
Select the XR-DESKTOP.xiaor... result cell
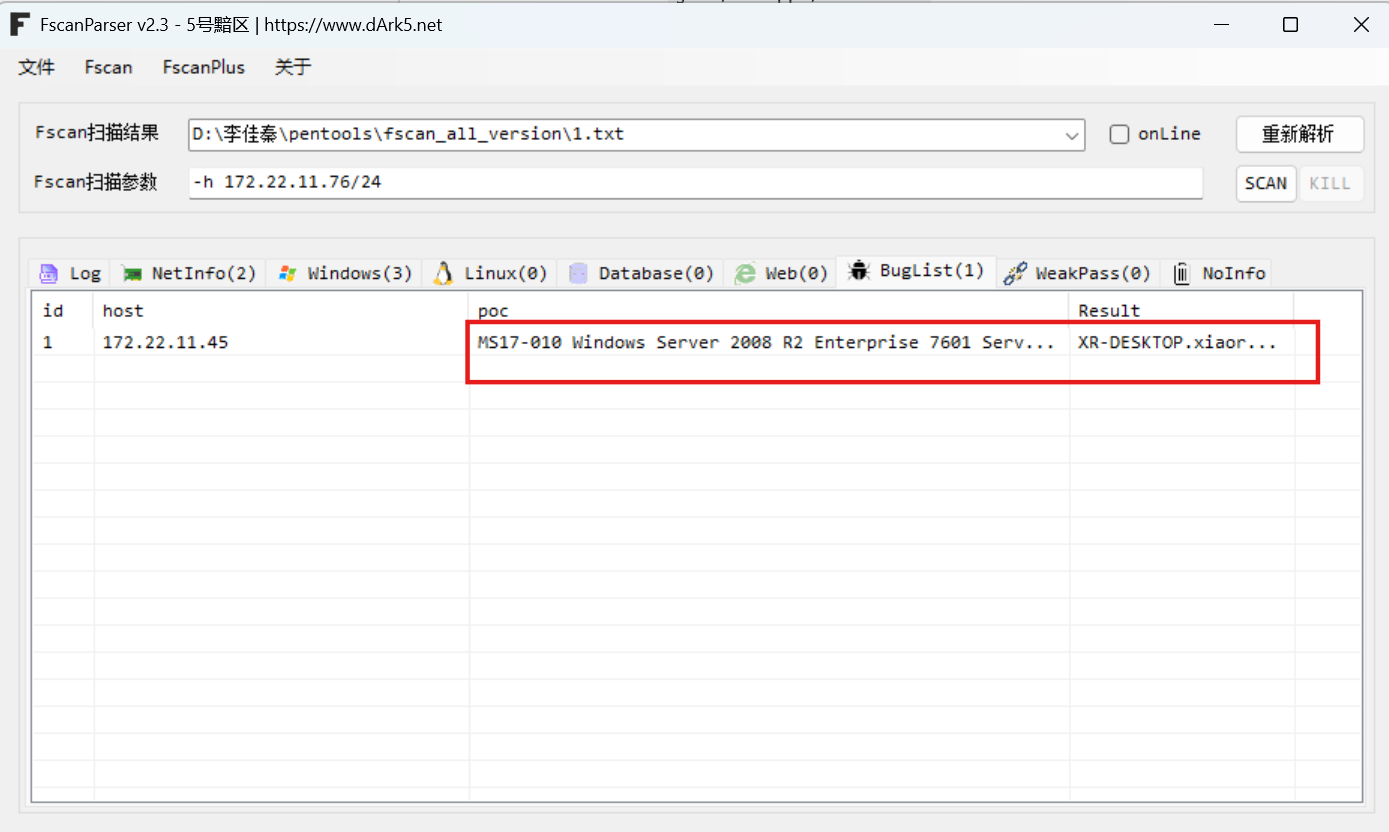pyautogui.click(x=1181, y=342)
